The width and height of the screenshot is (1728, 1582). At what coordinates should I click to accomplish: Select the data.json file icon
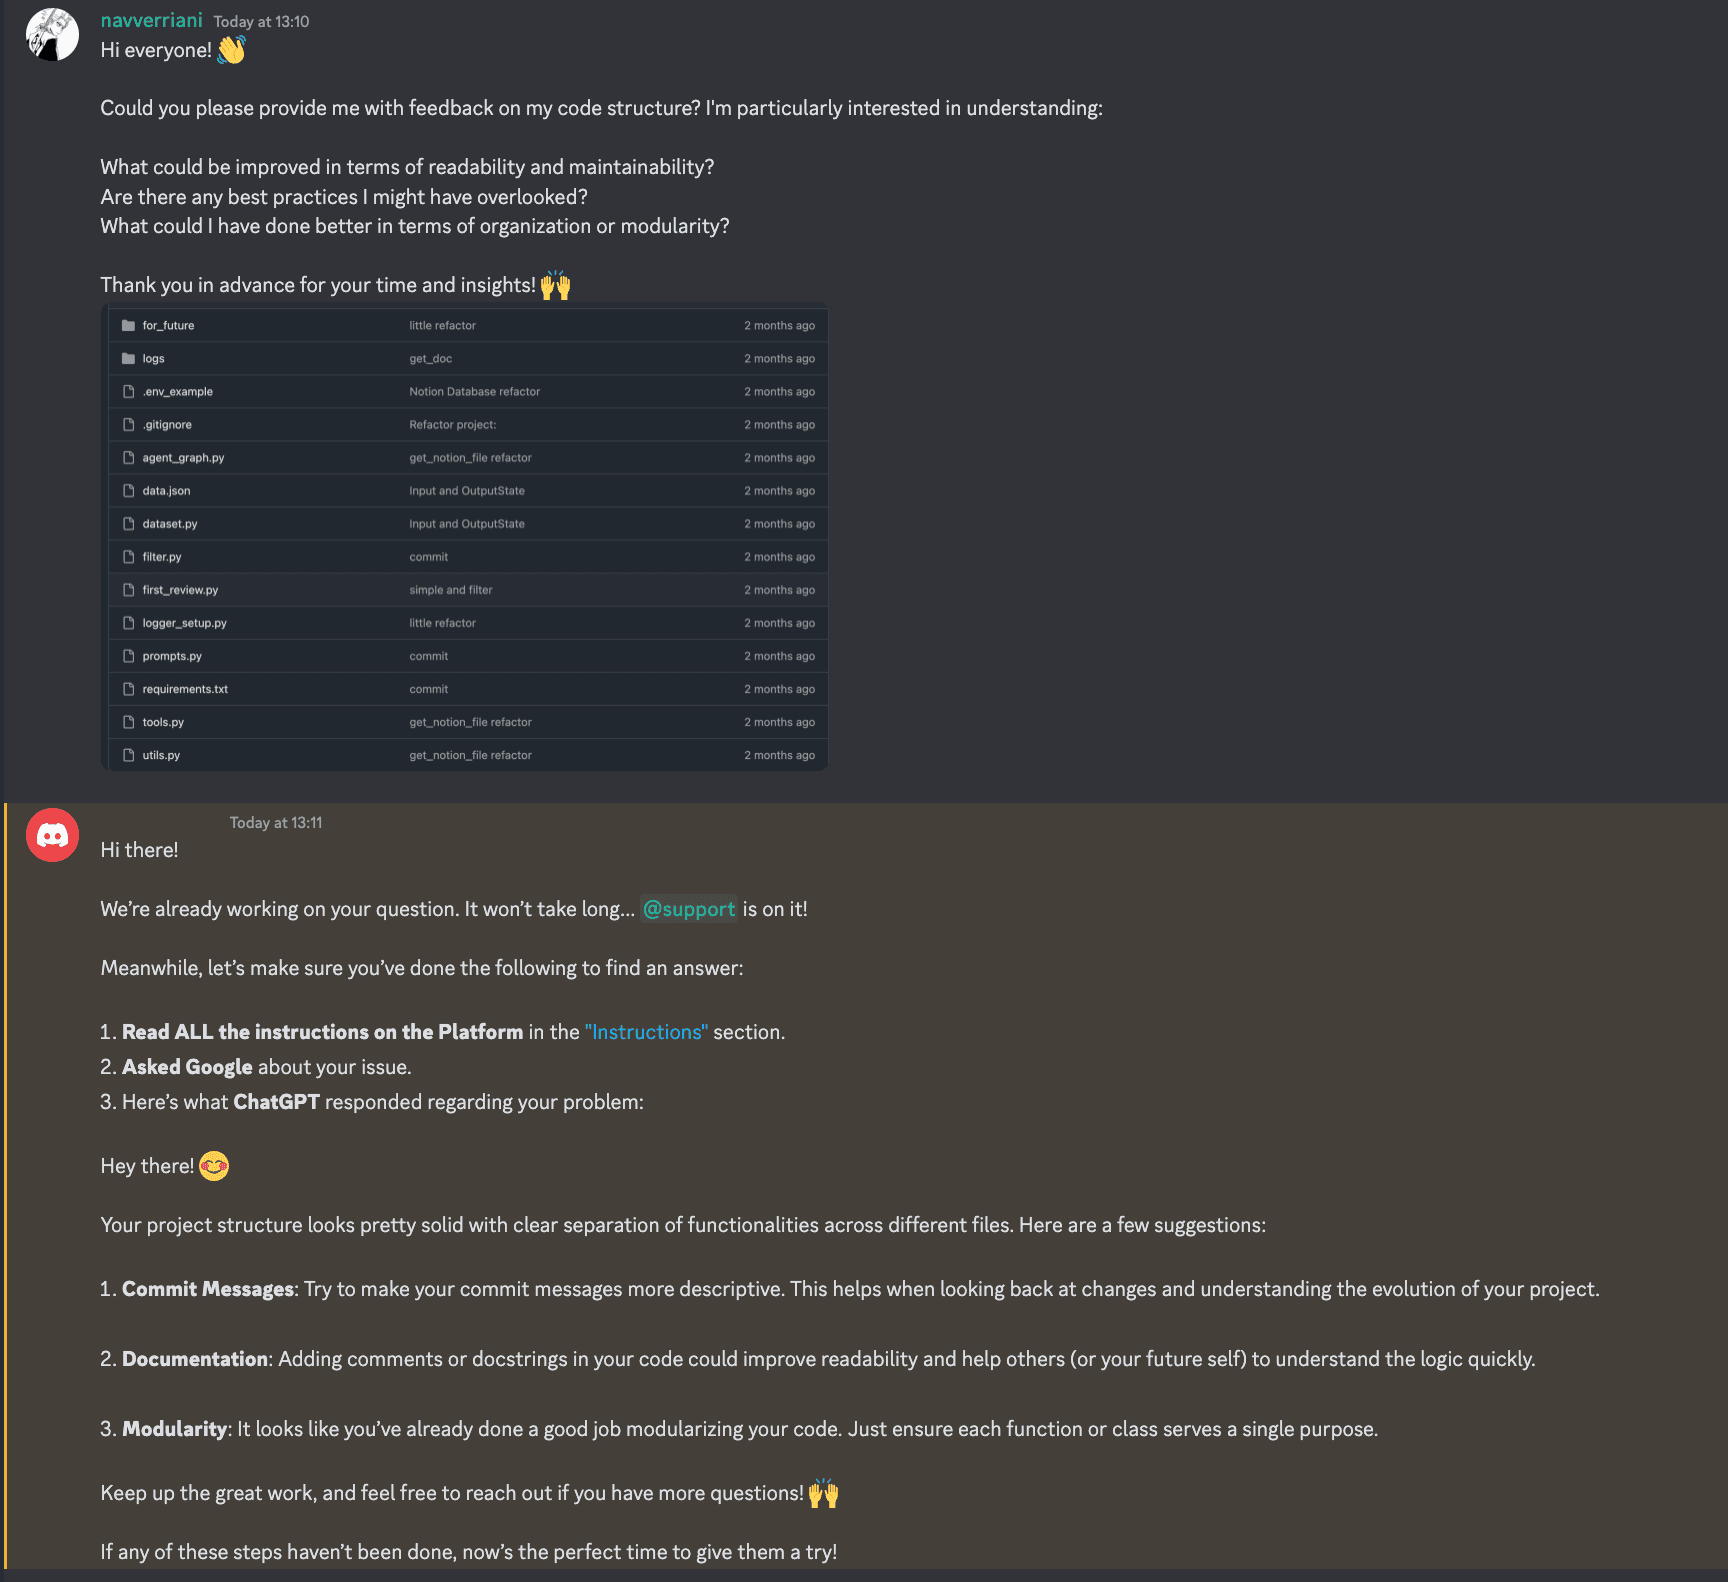(128, 490)
